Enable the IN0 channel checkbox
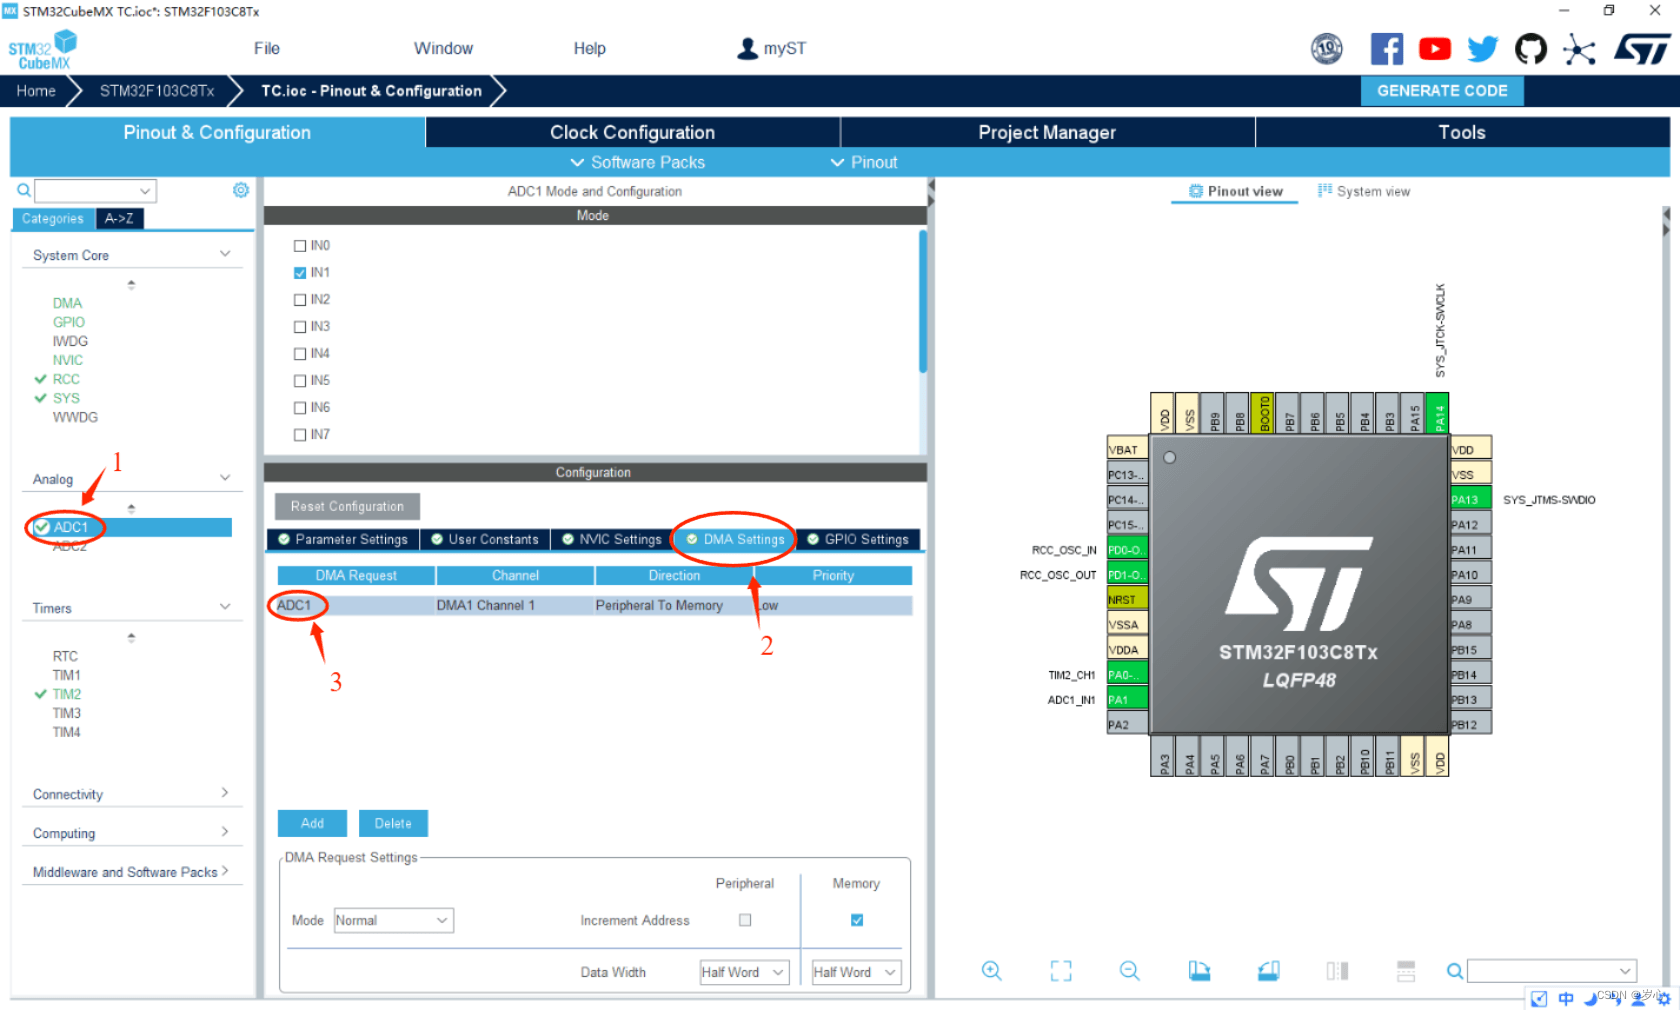Screen dimensions: 1680x1010 coord(300,246)
